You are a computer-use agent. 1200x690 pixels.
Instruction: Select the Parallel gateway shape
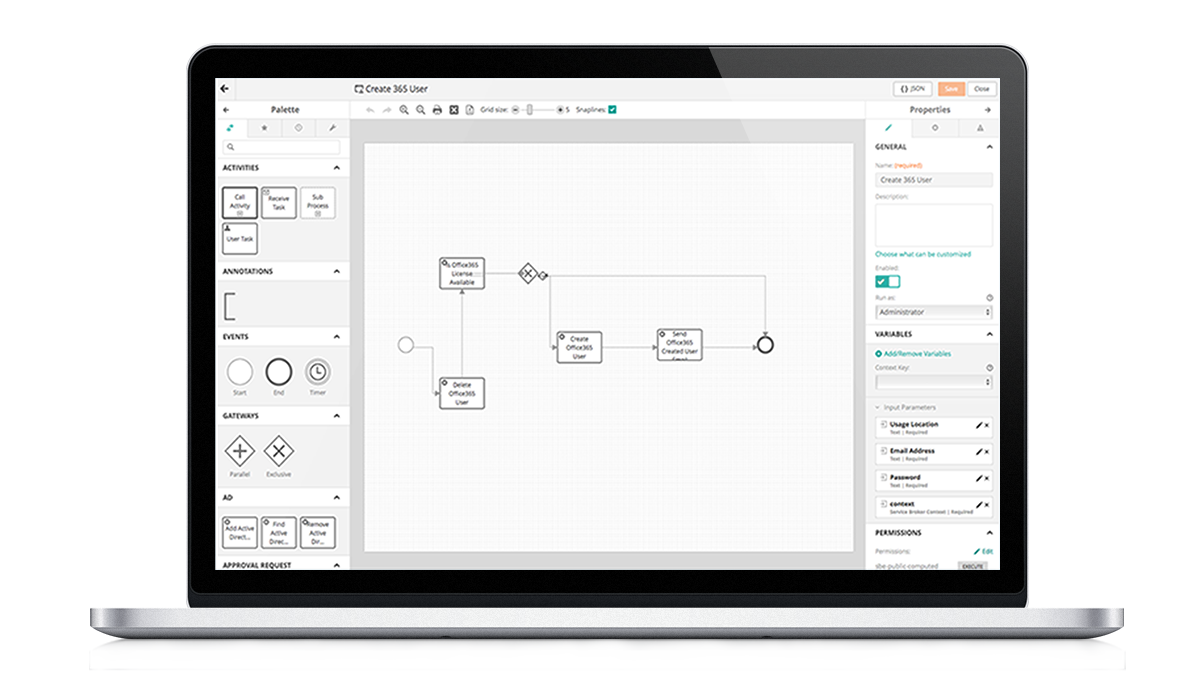[240, 451]
